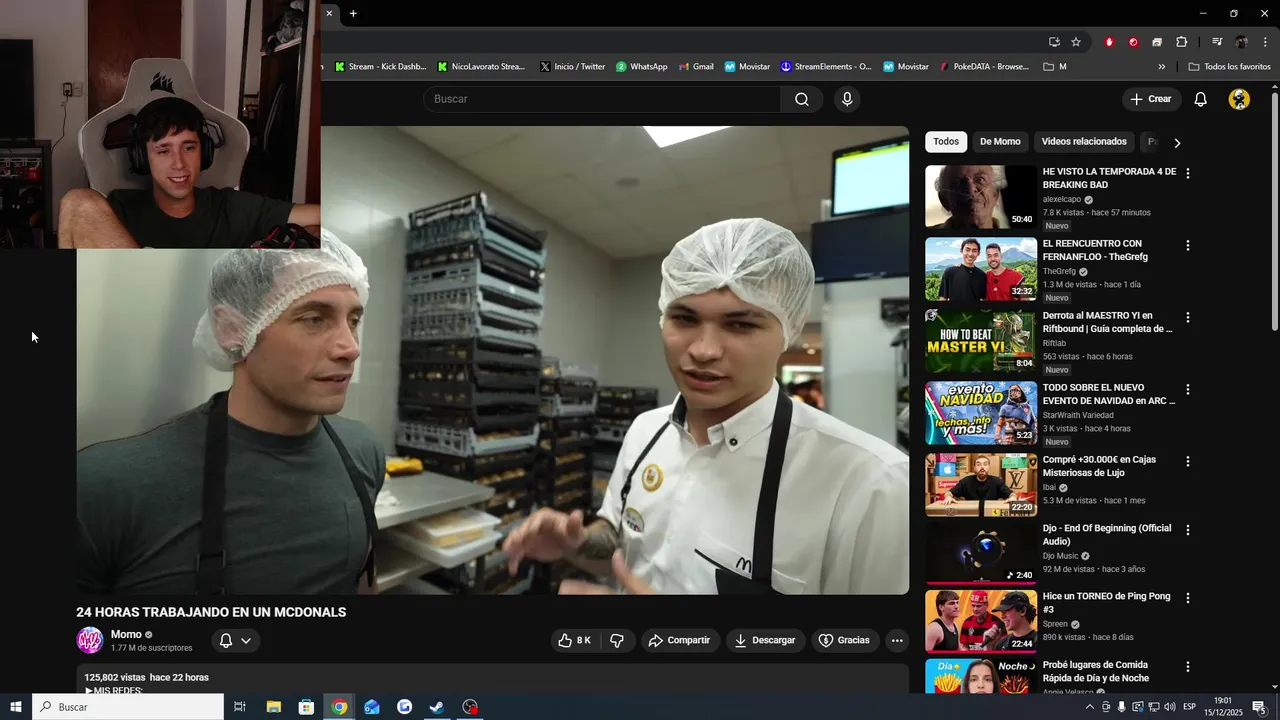Open options for TORNEO de Ping Pong video
The width and height of the screenshot is (1280, 720).
point(1188,598)
